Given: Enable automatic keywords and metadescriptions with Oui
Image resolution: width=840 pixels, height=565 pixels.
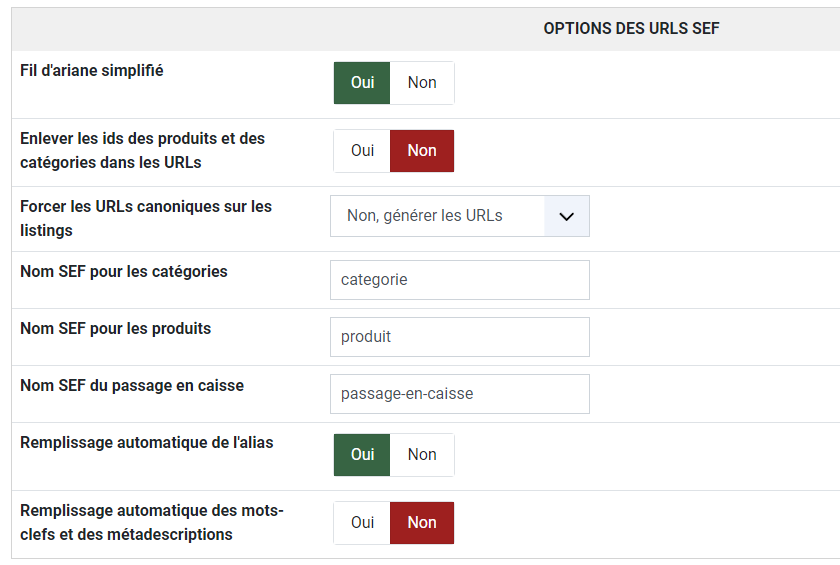Looking at the screenshot, I should 362,523.
